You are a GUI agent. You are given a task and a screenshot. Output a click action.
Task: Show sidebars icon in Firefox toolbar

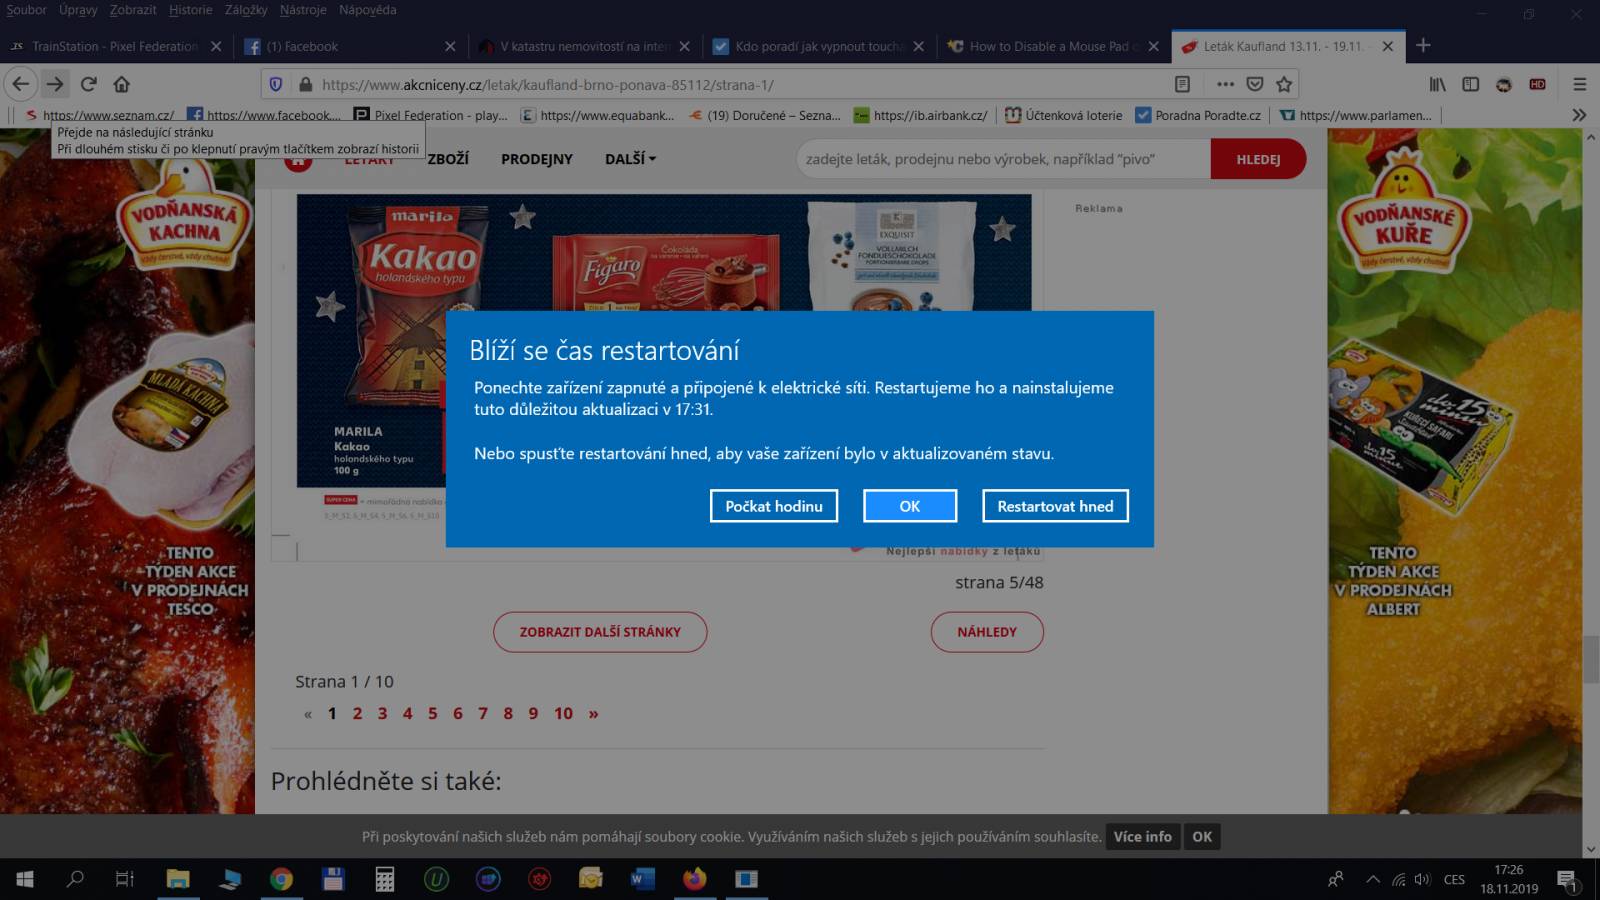coord(1471,84)
